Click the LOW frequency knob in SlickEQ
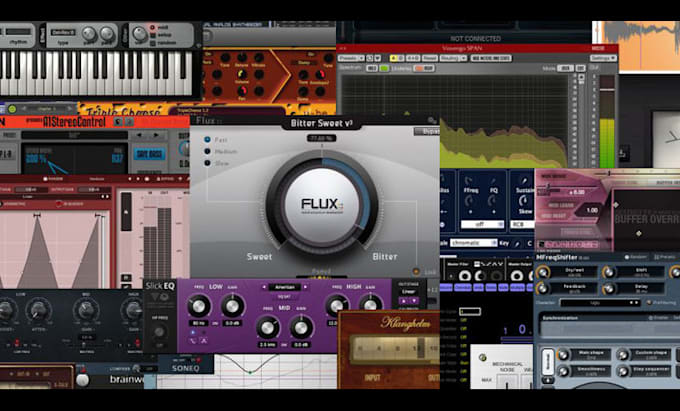 (x=200, y=306)
